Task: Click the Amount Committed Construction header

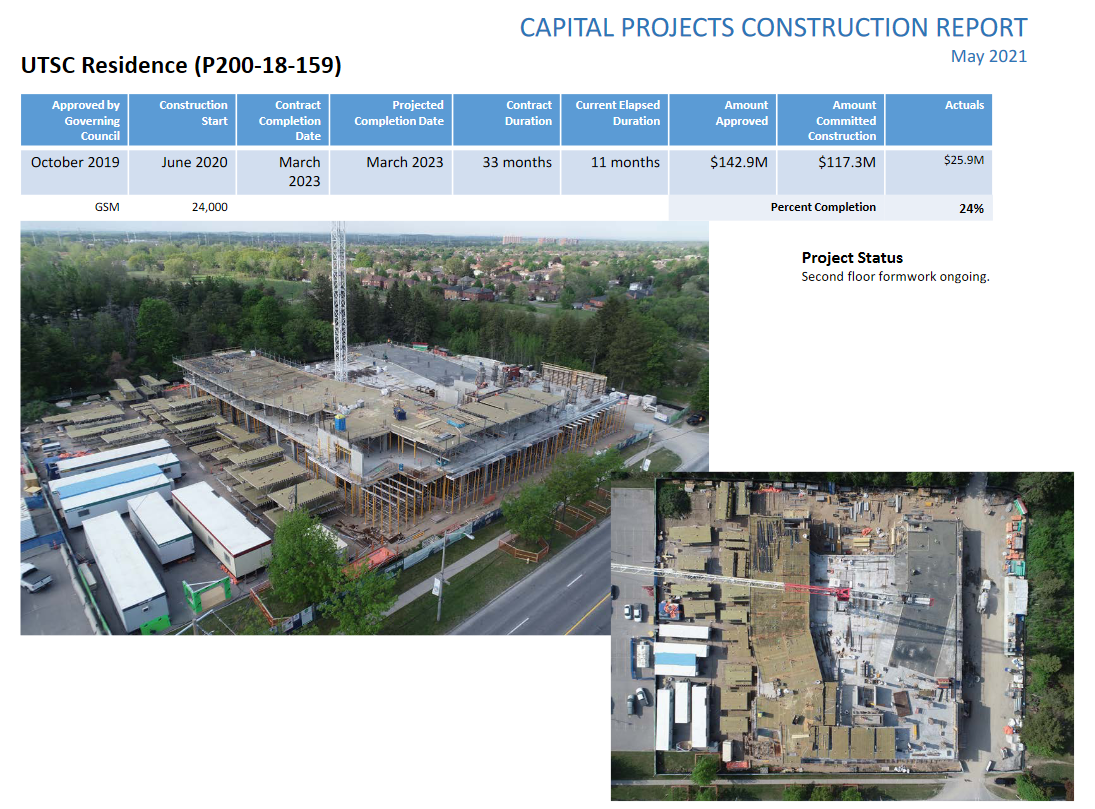Action: (831, 120)
